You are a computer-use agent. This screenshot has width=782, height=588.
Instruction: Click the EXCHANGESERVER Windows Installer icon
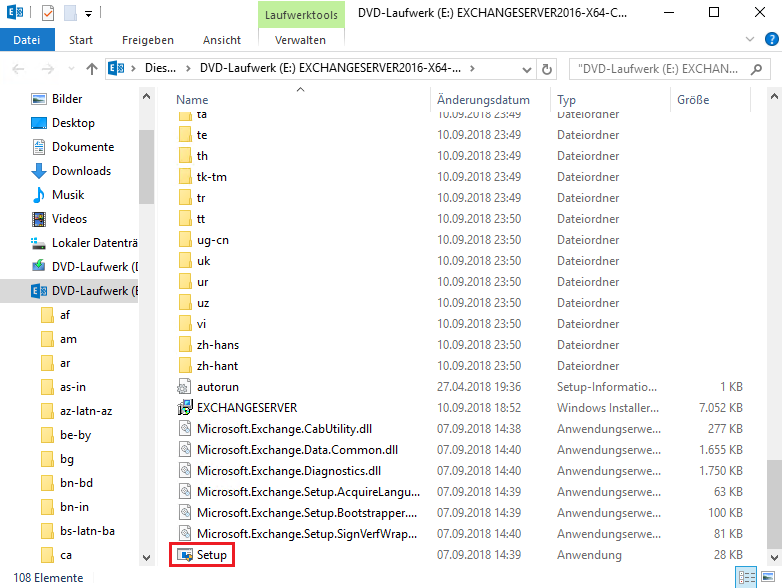pyautogui.click(x=184, y=408)
